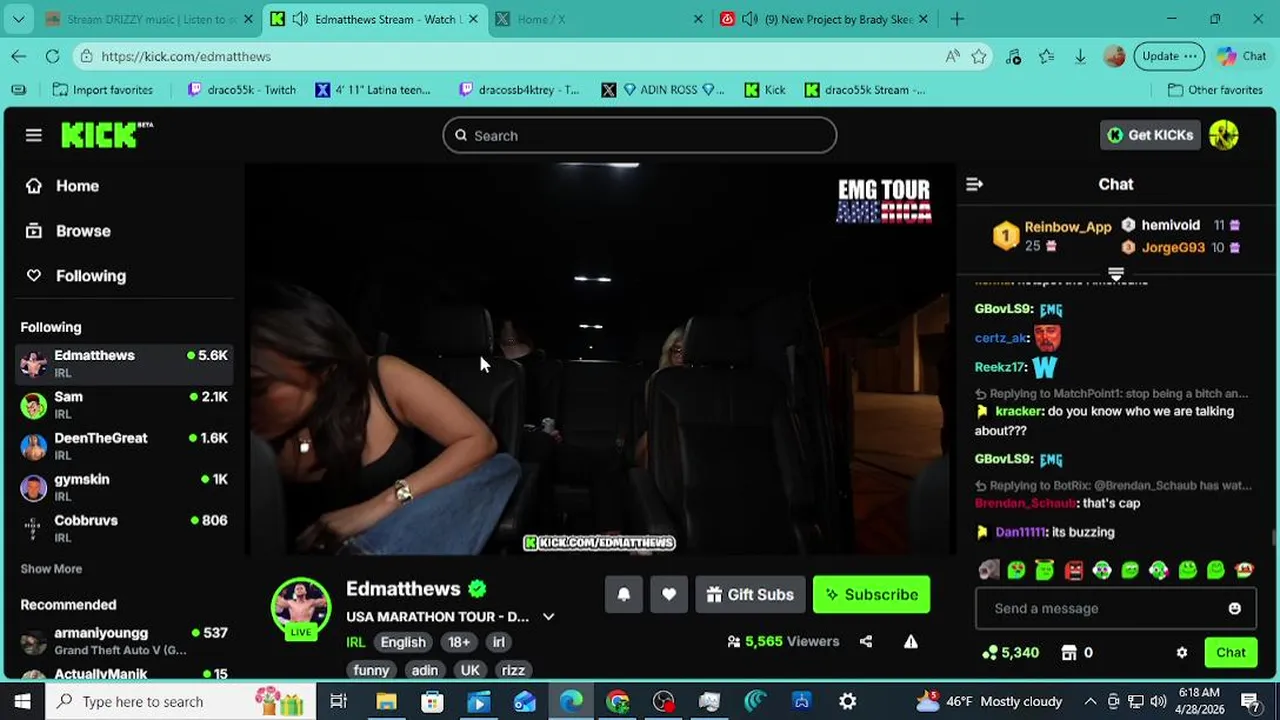
Task: Collapse the chat panel
Action: pyautogui.click(x=975, y=184)
